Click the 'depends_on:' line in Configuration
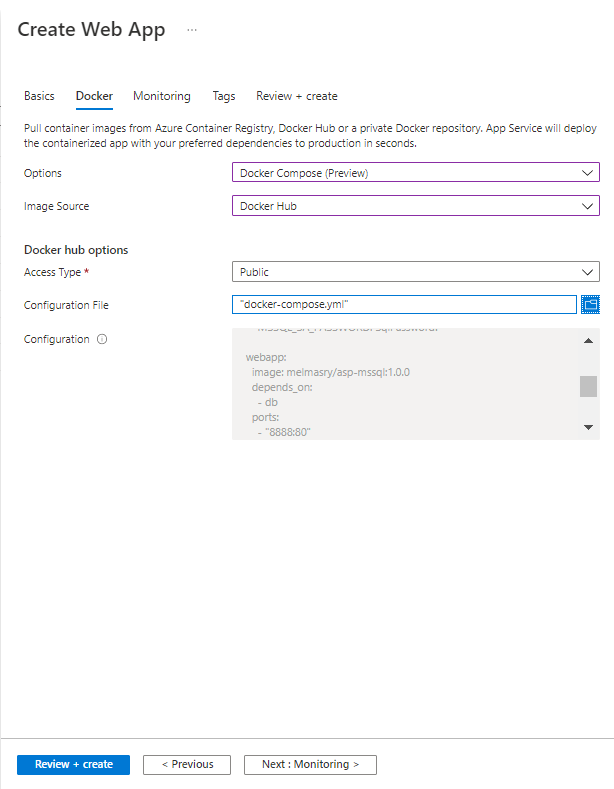 tap(282, 387)
